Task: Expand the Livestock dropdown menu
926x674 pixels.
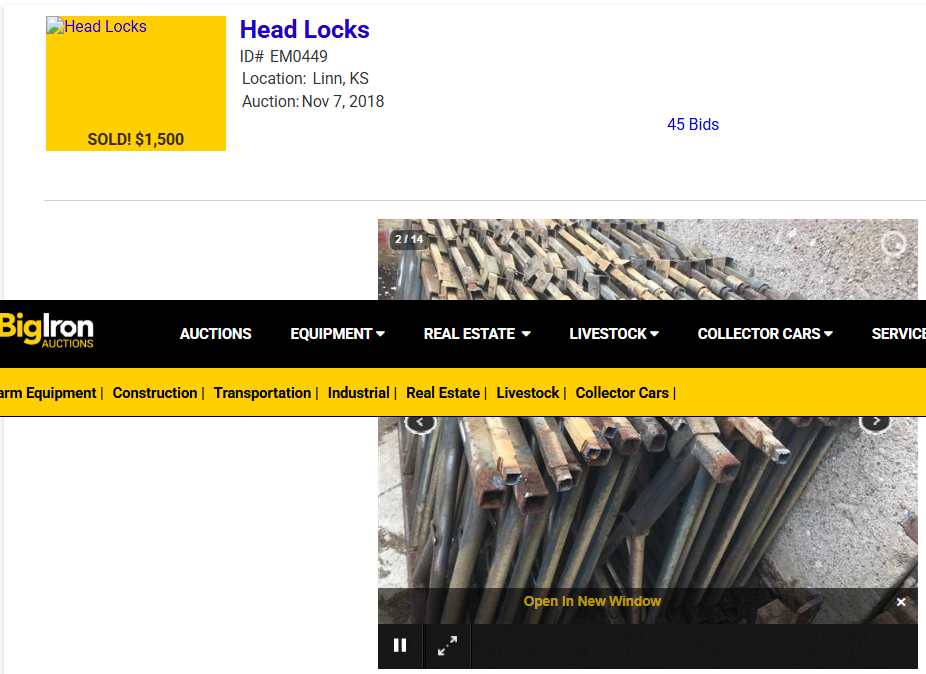Action: (614, 334)
